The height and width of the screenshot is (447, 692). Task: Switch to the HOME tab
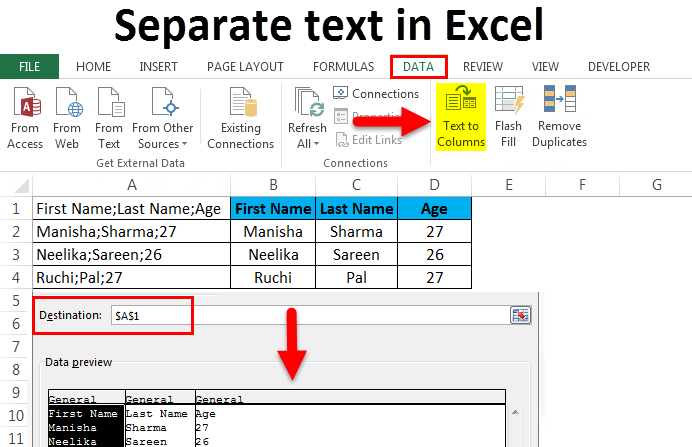[93, 67]
